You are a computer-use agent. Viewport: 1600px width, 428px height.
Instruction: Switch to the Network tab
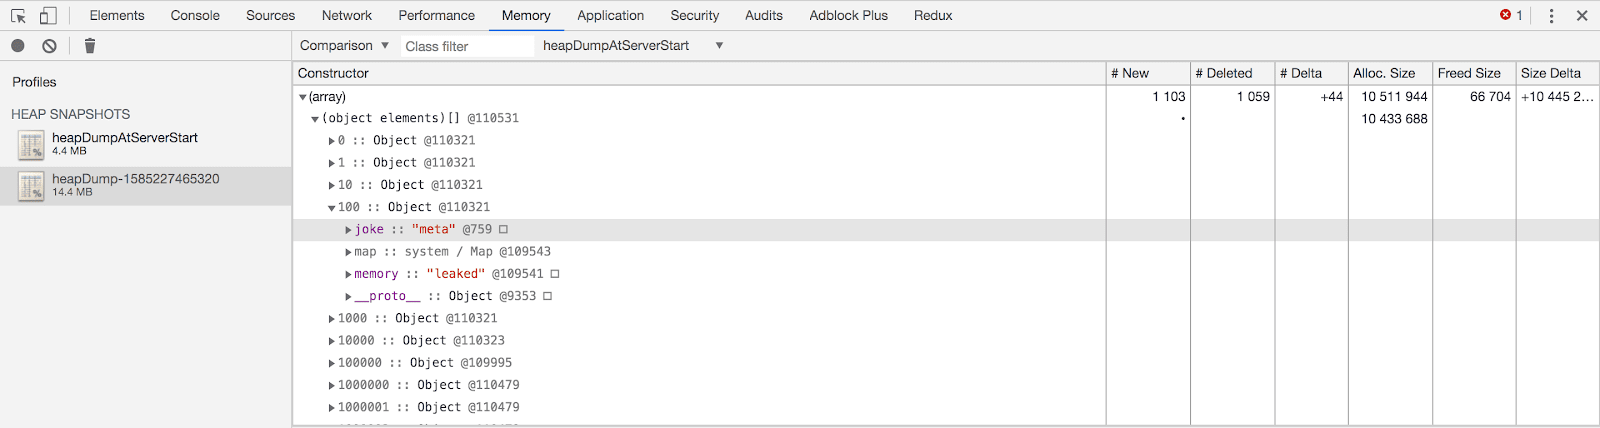pyautogui.click(x=346, y=16)
